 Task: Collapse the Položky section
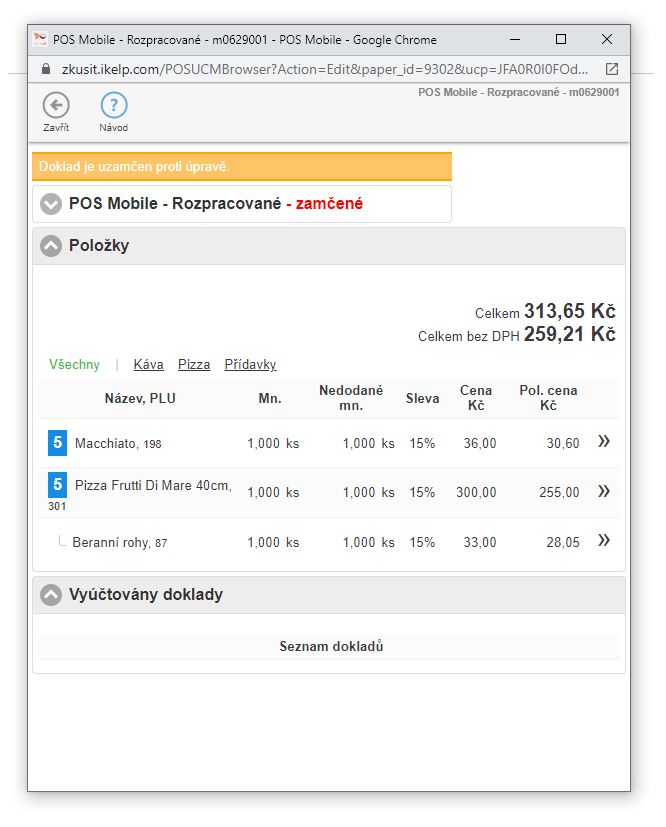tap(51, 246)
